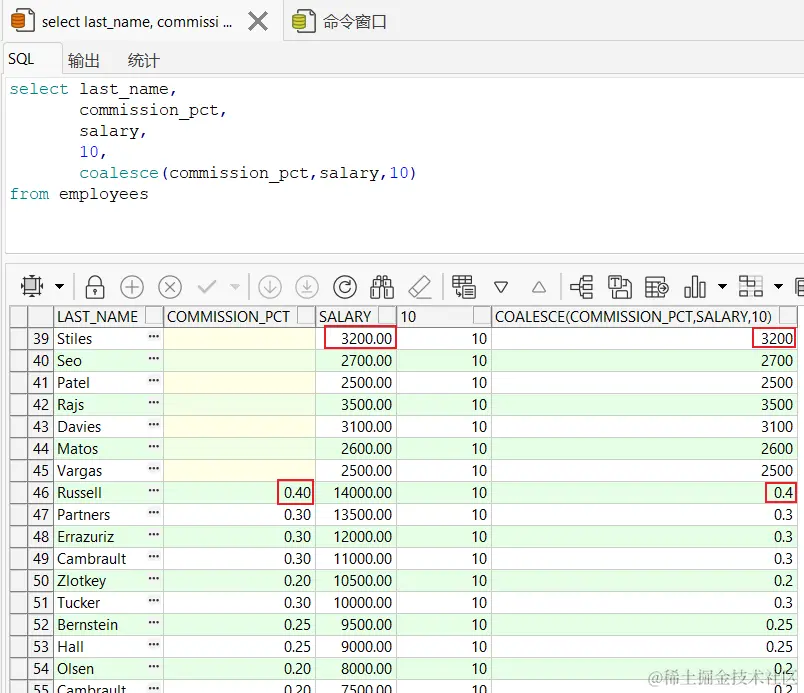Open ellipsis editor for Bernstein cell
804x693 pixels.
154,623
